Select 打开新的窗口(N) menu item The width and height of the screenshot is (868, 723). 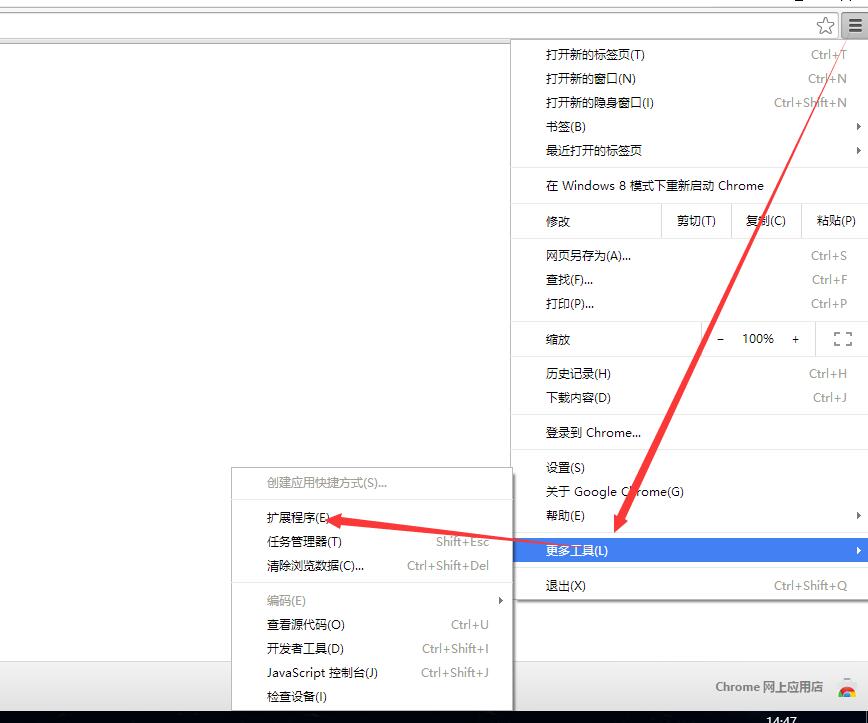689,79
